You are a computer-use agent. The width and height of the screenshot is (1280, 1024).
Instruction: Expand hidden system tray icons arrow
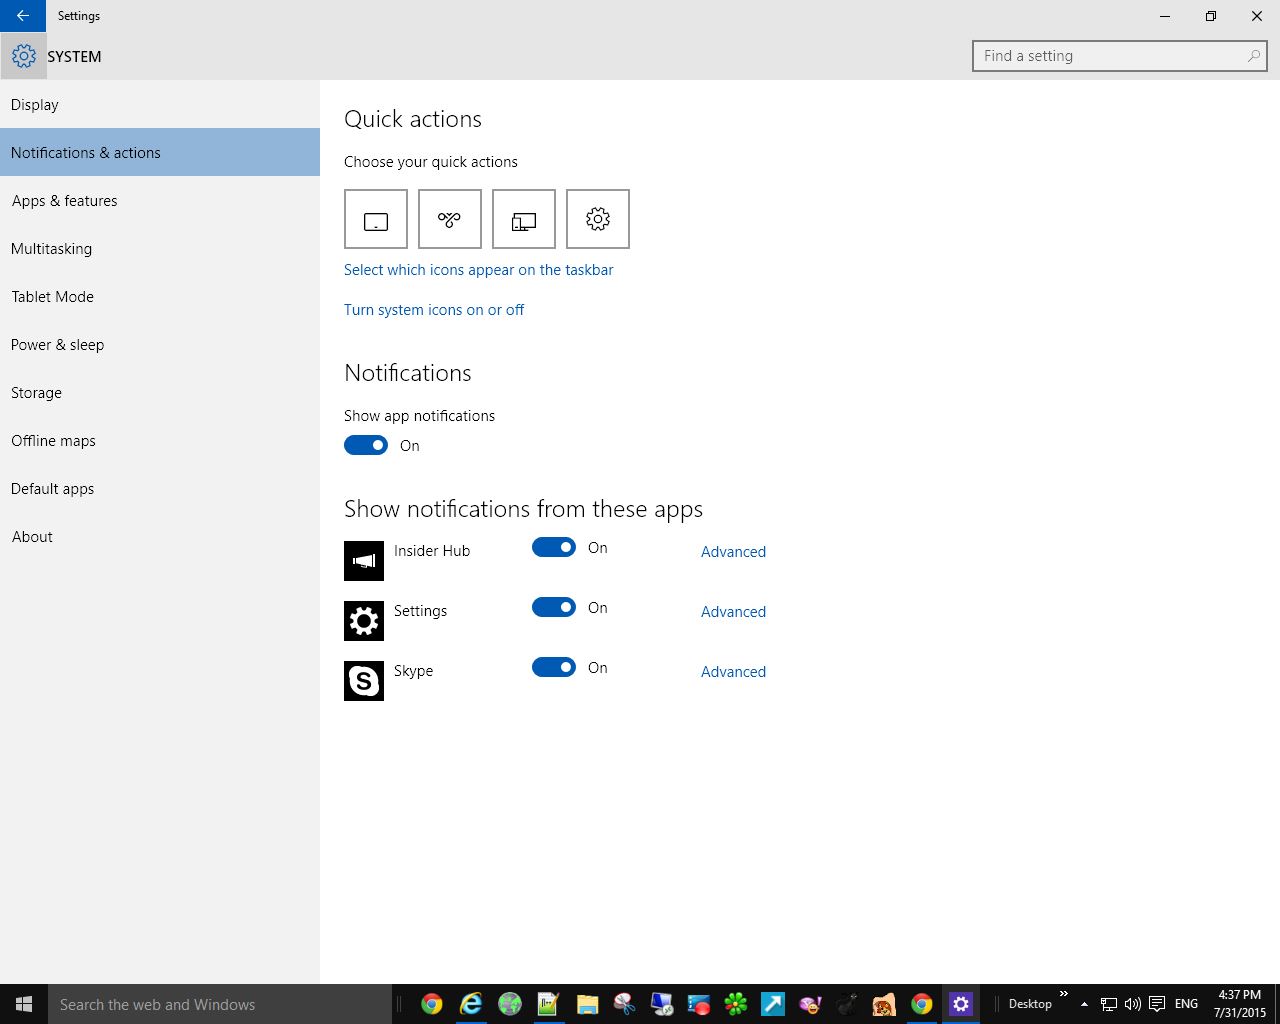tap(1084, 1004)
